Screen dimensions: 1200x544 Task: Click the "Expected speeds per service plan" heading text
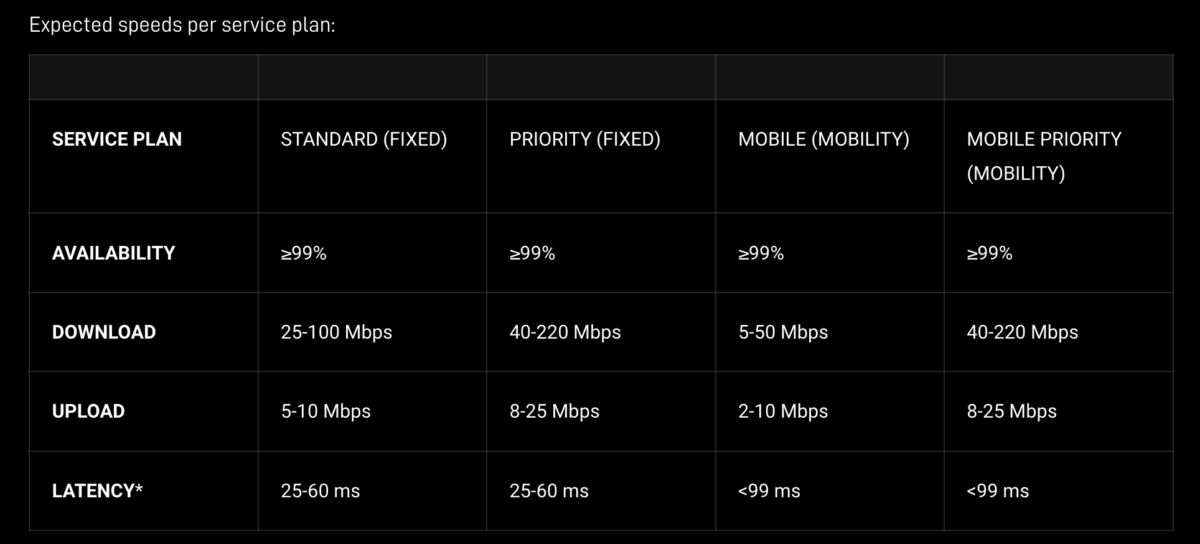pos(182,24)
